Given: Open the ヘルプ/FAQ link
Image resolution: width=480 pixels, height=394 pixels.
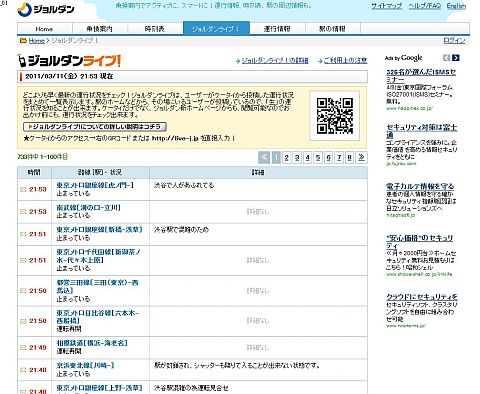Looking at the screenshot, I should coord(425,6).
